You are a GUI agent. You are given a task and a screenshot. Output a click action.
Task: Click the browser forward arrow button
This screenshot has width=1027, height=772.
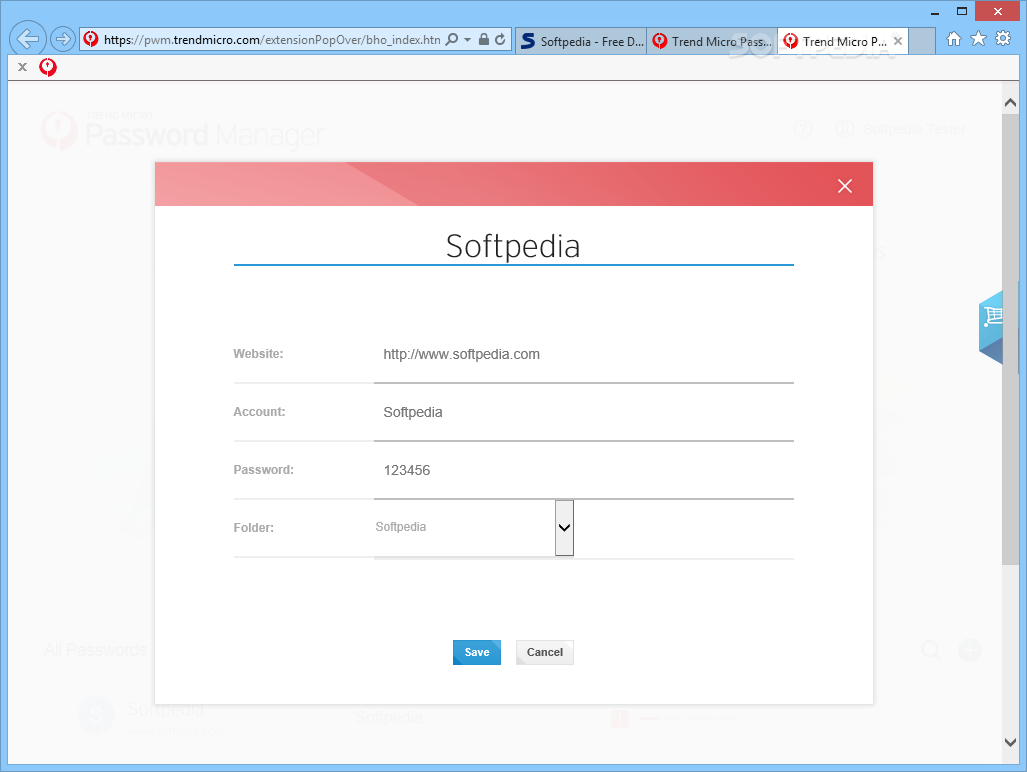coord(63,39)
